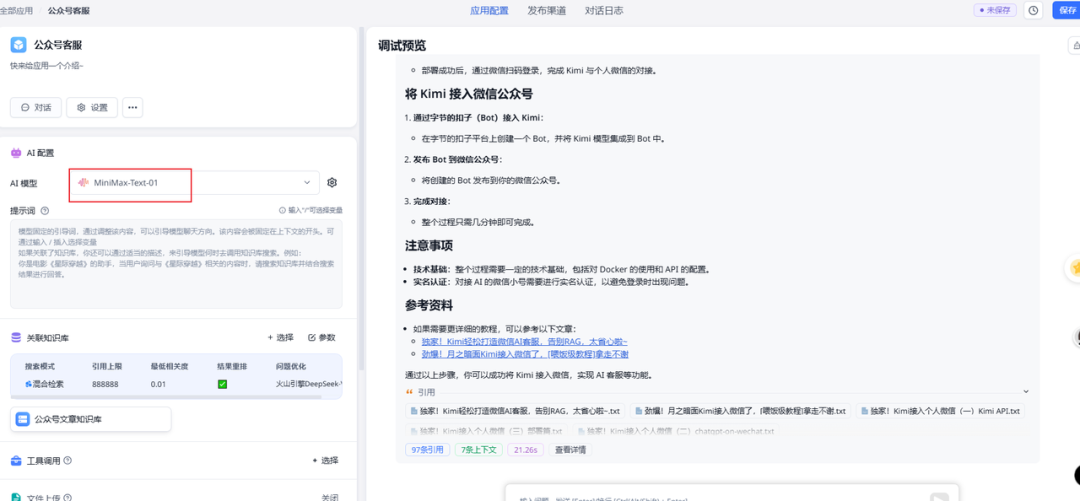Click the 公众号客服 app cube icon
The image size is (1080, 501).
click(18, 45)
